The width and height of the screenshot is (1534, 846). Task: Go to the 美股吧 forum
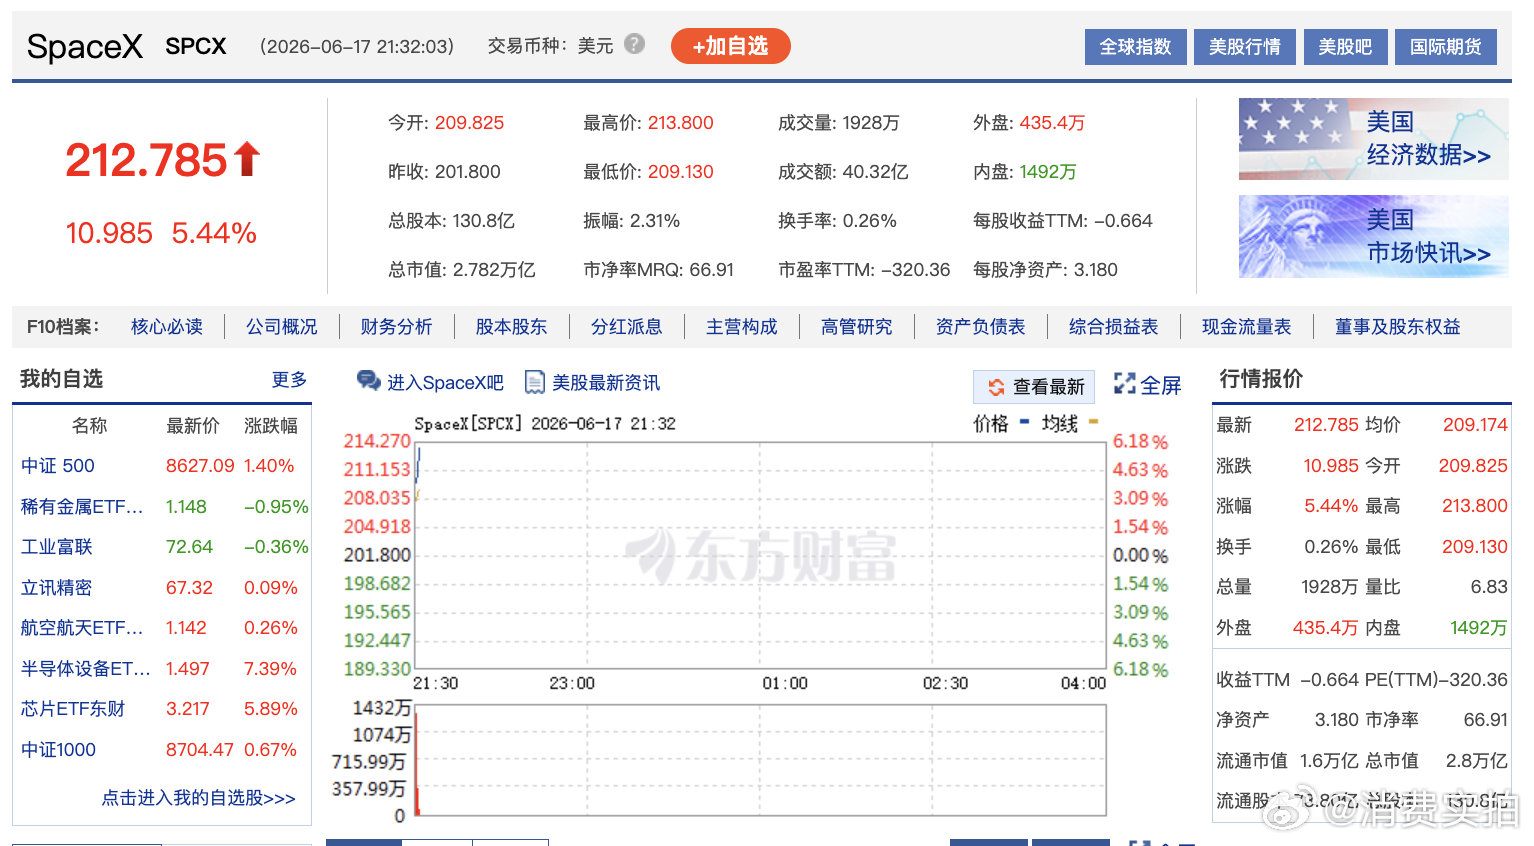point(1345,47)
